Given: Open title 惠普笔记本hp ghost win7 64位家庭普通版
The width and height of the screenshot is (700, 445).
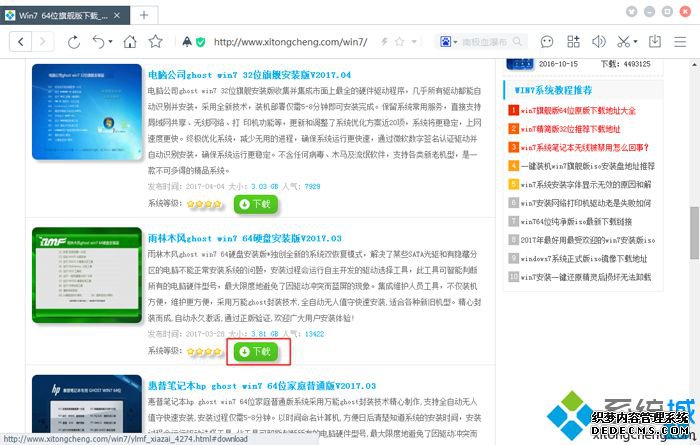Looking at the screenshot, I should [262, 386].
